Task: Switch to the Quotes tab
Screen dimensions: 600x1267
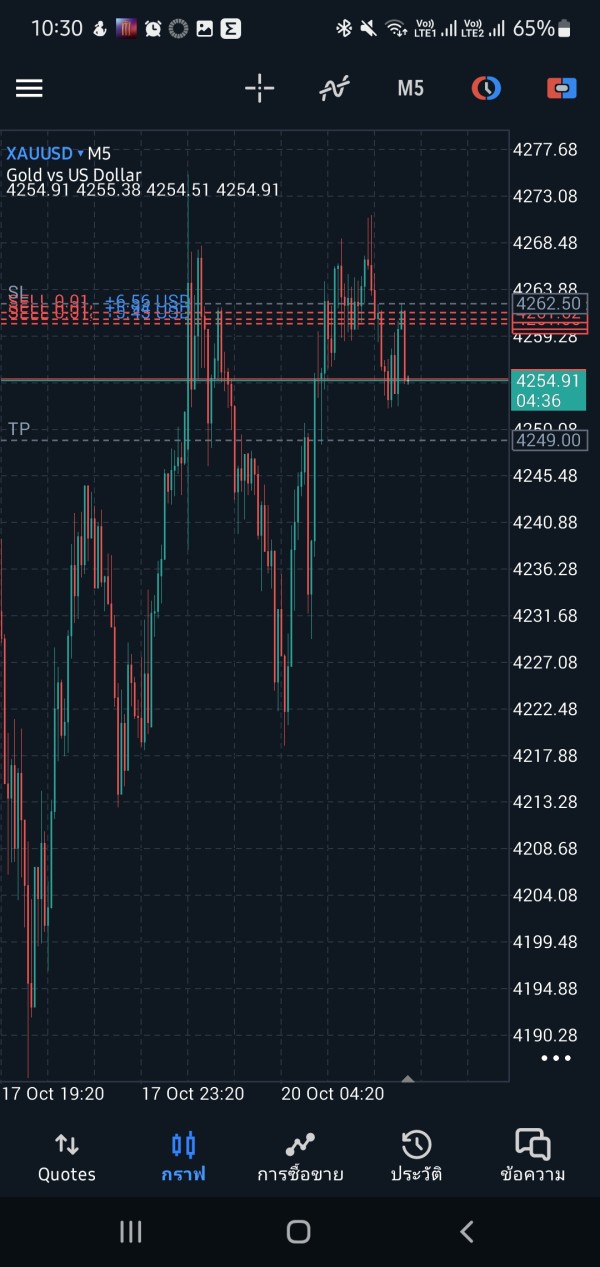Action: [66, 1157]
